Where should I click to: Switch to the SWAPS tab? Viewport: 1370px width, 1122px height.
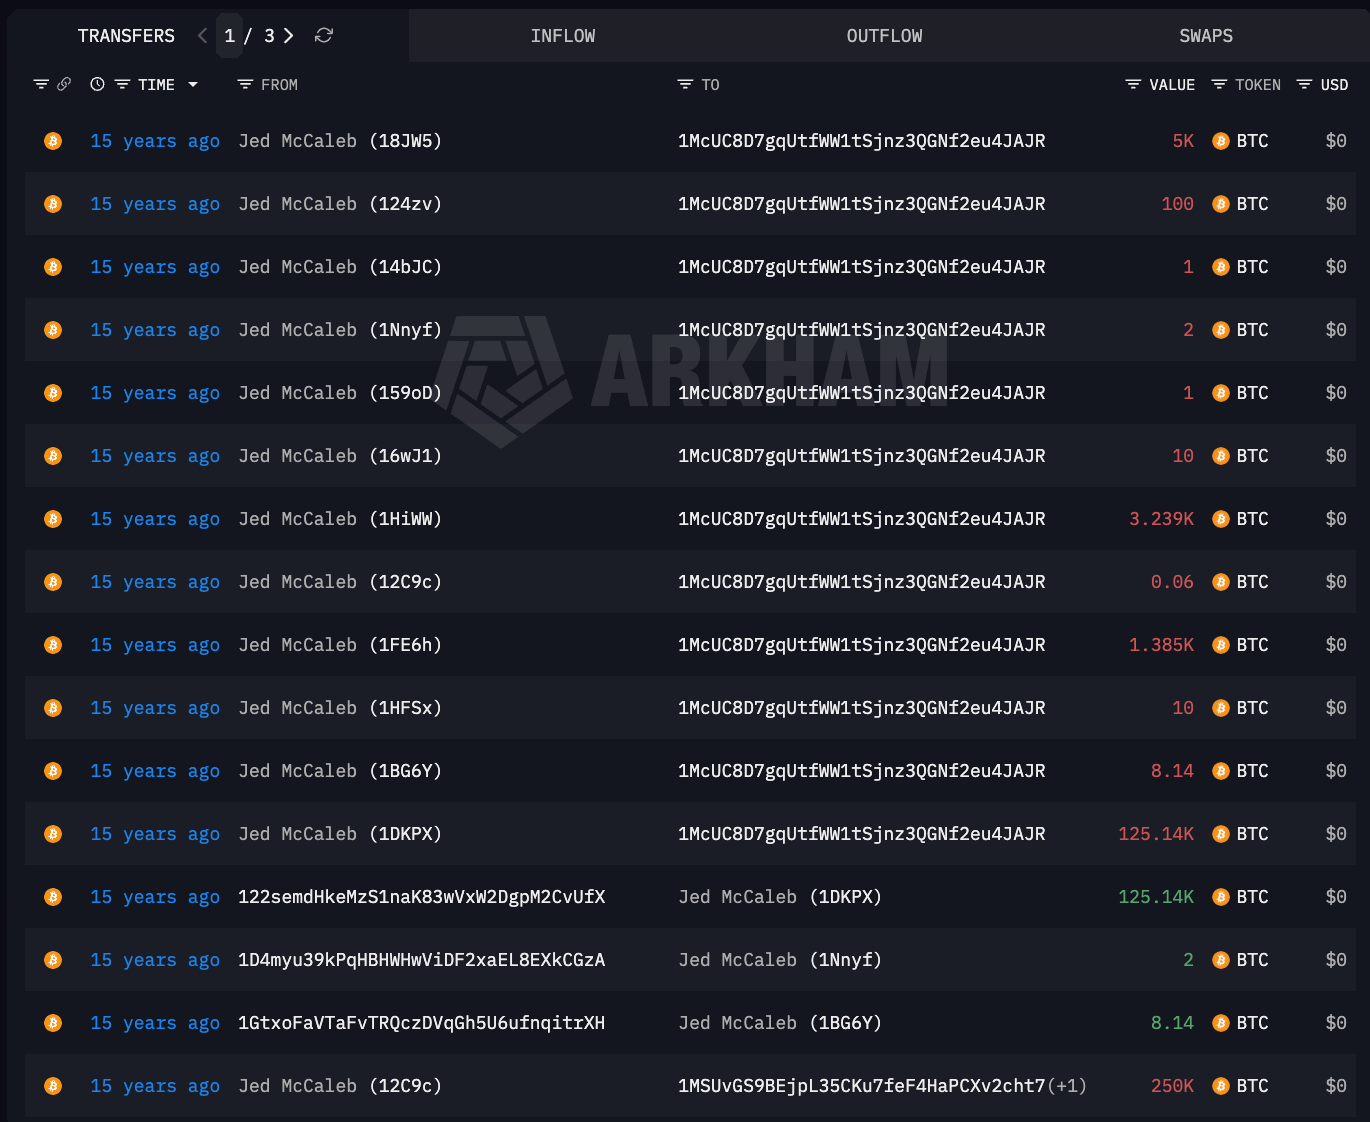[1206, 36]
